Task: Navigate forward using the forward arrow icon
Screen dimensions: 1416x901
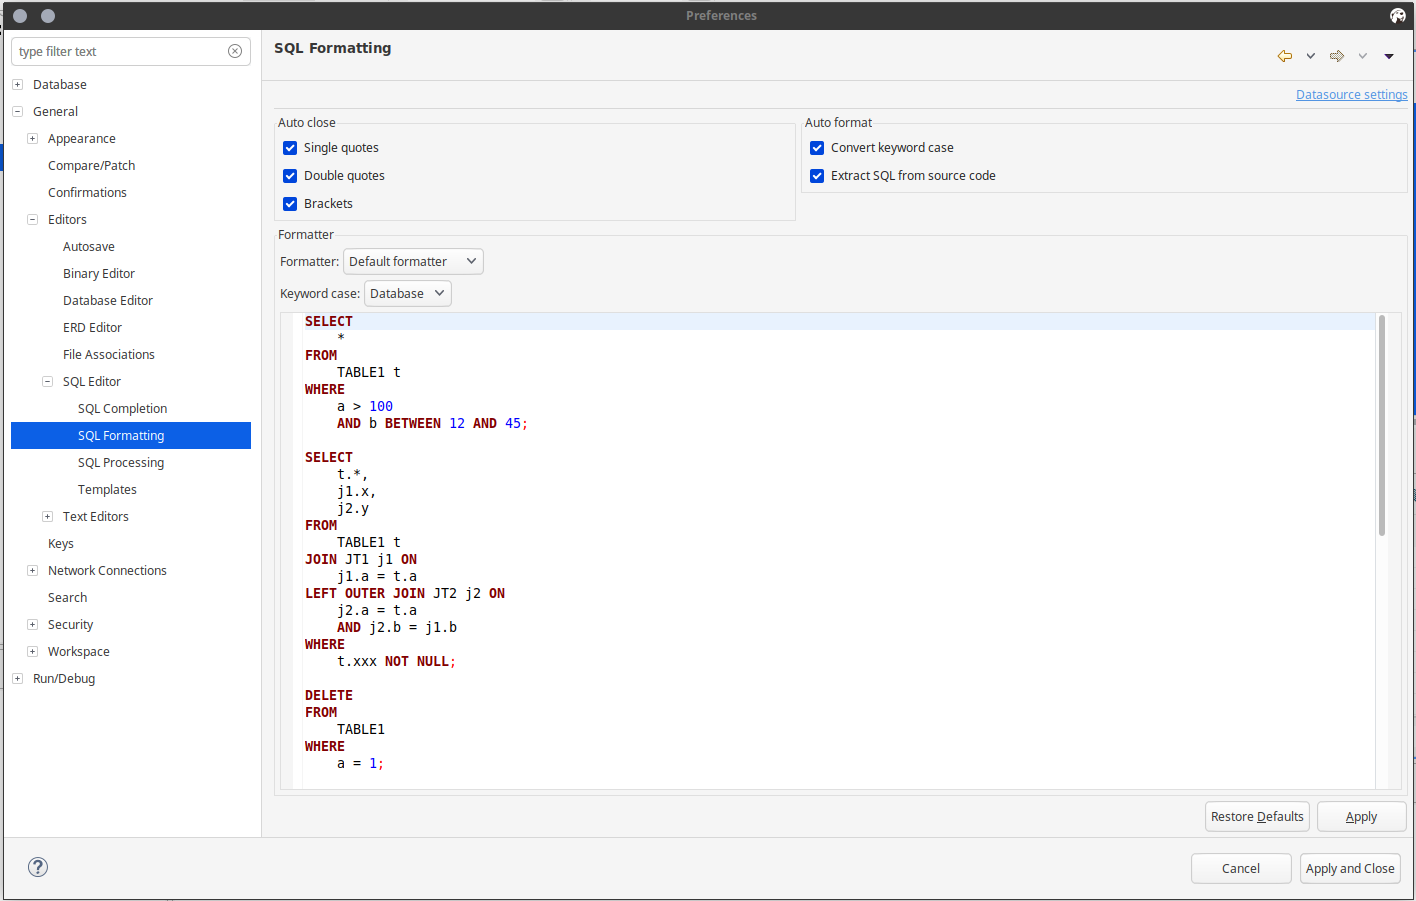Action: click(x=1337, y=56)
